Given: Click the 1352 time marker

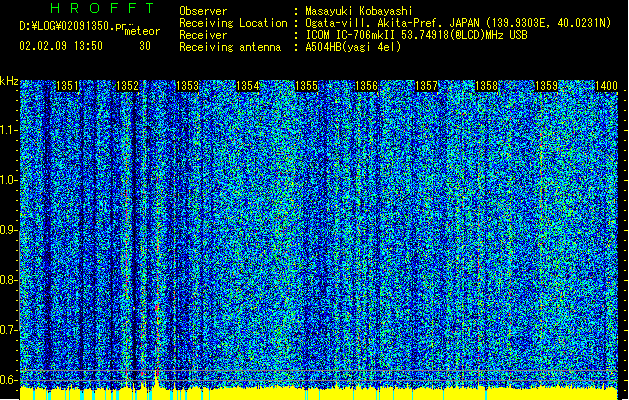Looking at the screenshot, I should [127, 86].
